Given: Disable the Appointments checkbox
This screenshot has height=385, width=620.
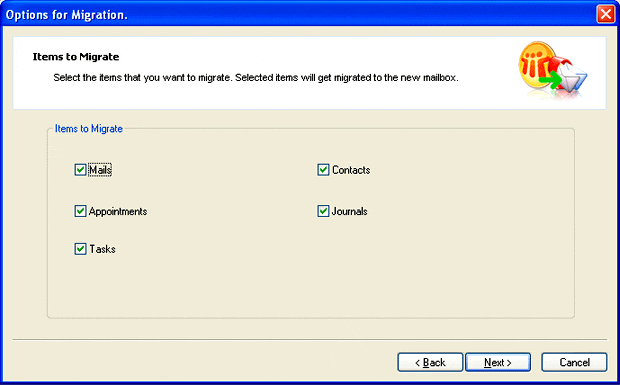Looking at the screenshot, I should 80,211.
